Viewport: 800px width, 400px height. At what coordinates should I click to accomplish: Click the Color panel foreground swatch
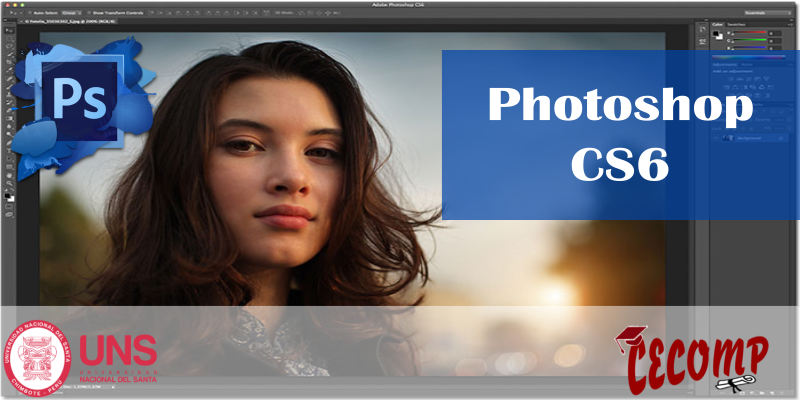(715, 33)
